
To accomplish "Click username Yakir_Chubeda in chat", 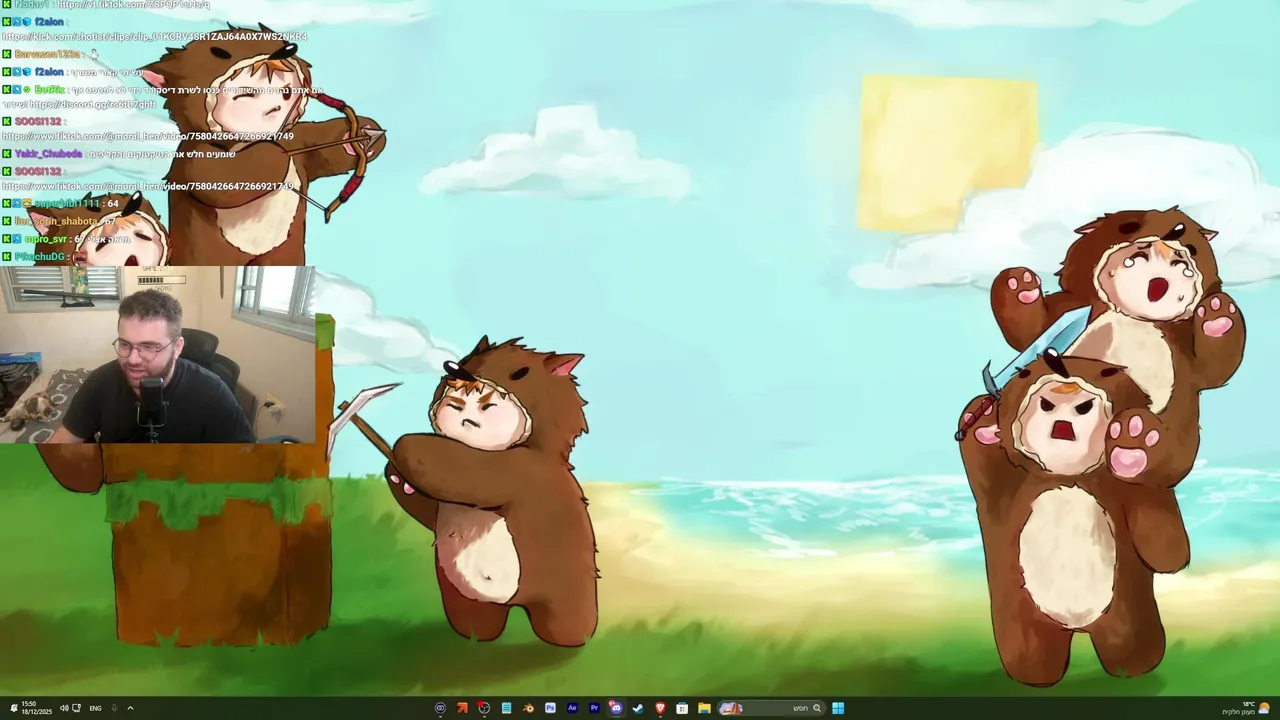I will (x=48, y=154).
